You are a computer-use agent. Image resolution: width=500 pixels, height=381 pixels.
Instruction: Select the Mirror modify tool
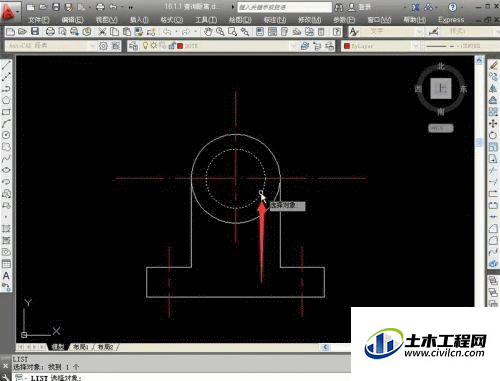click(x=493, y=89)
